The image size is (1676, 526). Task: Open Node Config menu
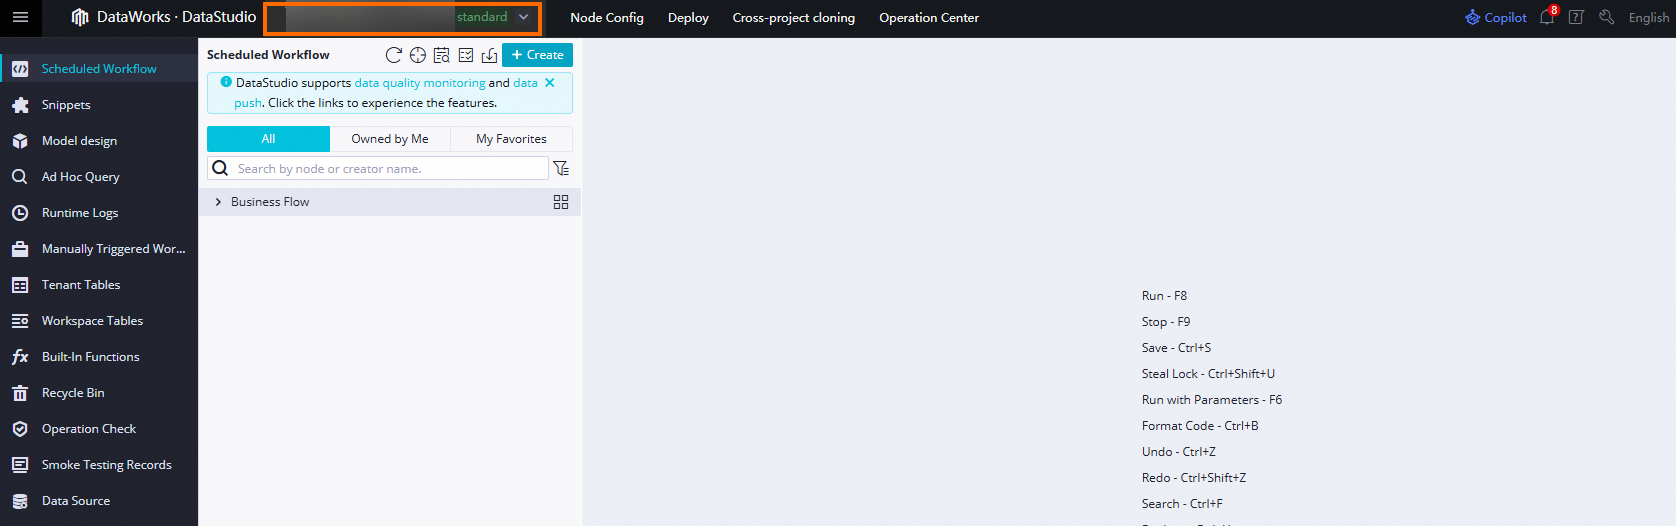(607, 18)
